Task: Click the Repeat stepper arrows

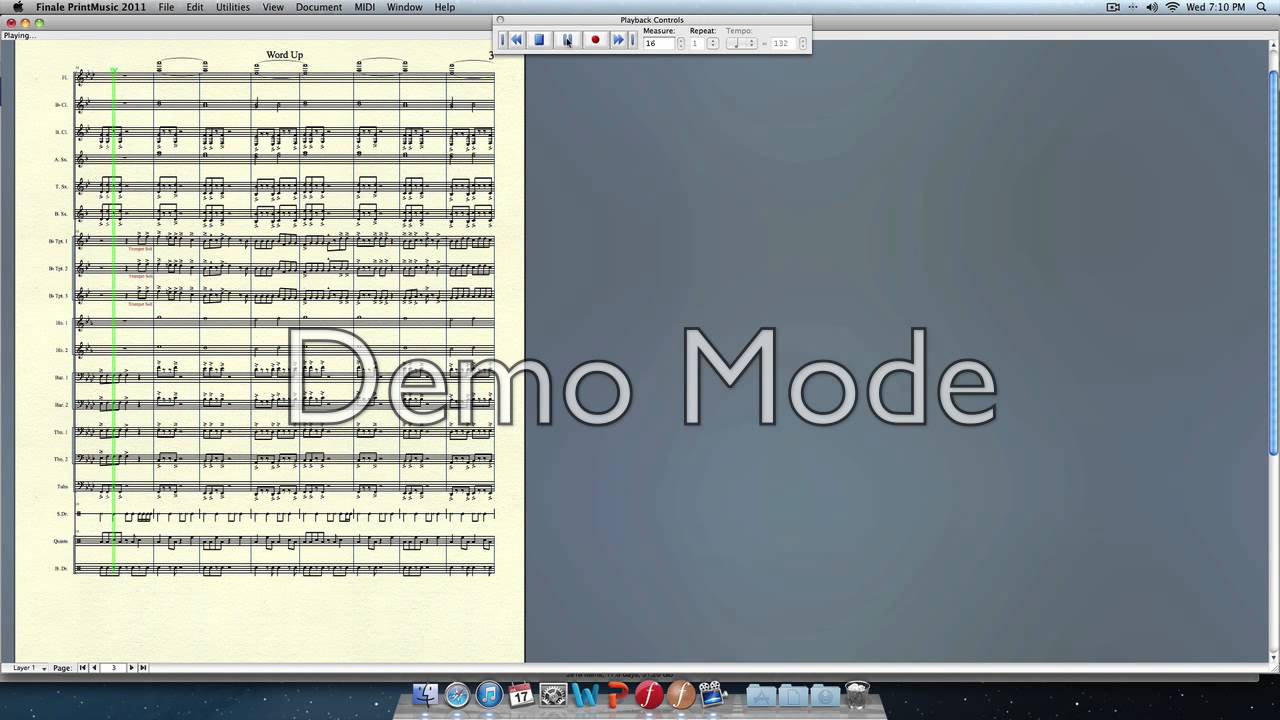Action: 713,44
